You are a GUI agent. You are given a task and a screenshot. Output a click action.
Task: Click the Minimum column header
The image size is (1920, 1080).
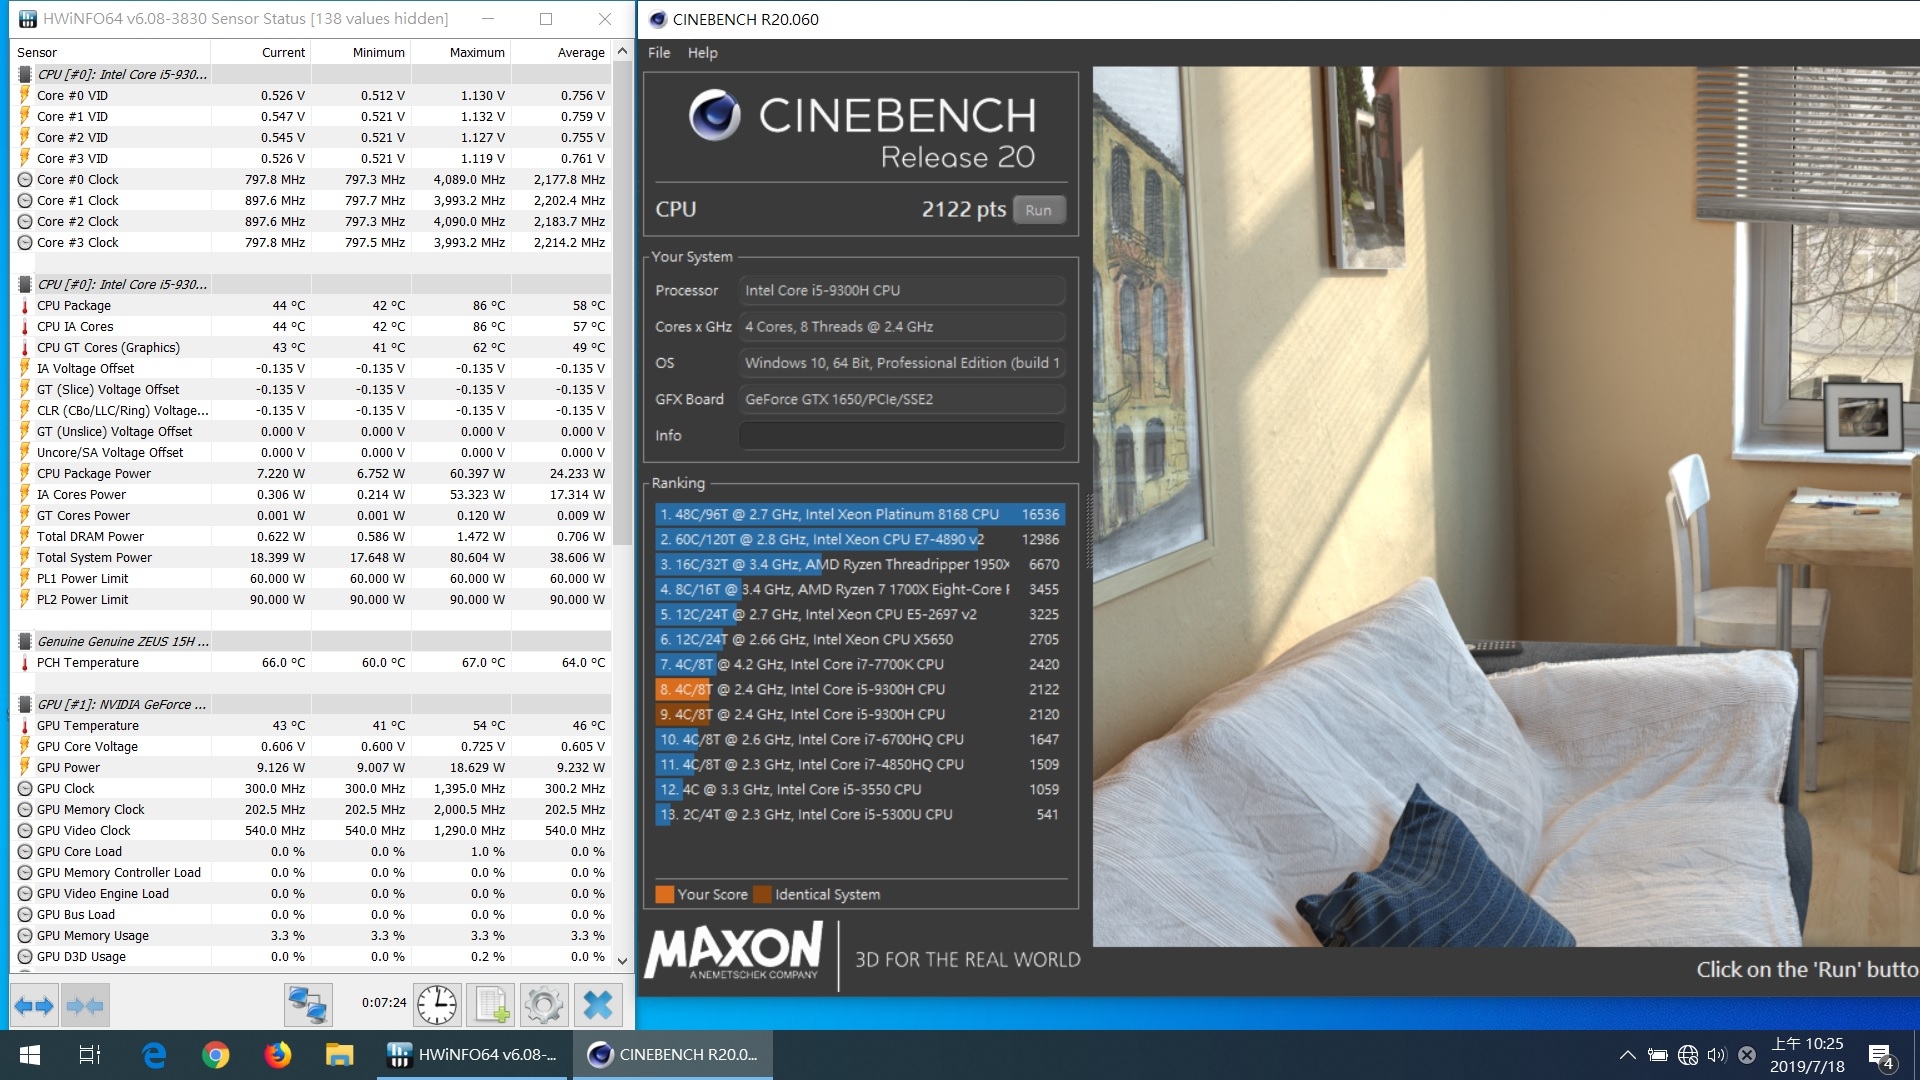pos(360,52)
